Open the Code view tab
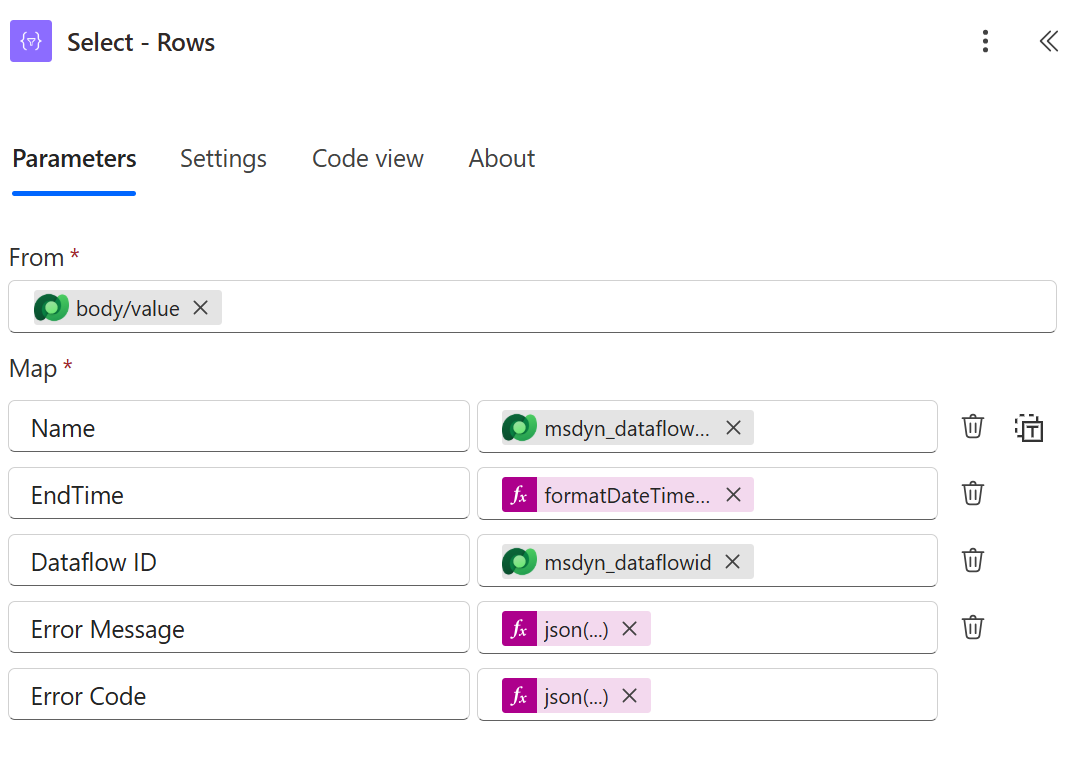1066x765 pixels. click(x=368, y=158)
